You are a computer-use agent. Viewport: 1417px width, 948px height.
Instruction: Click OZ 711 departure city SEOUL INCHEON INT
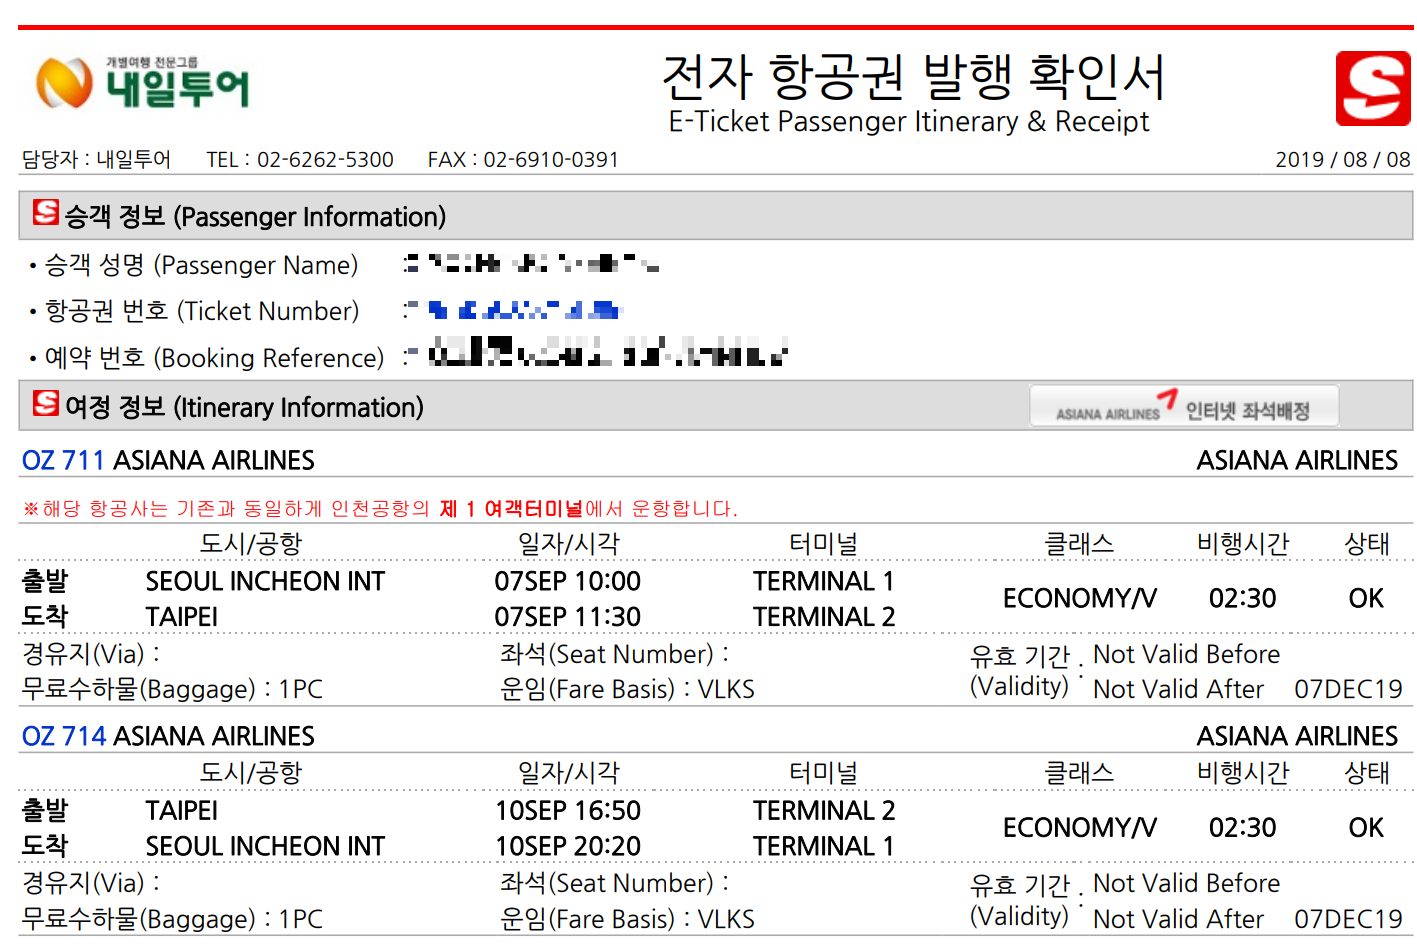click(265, 581)
